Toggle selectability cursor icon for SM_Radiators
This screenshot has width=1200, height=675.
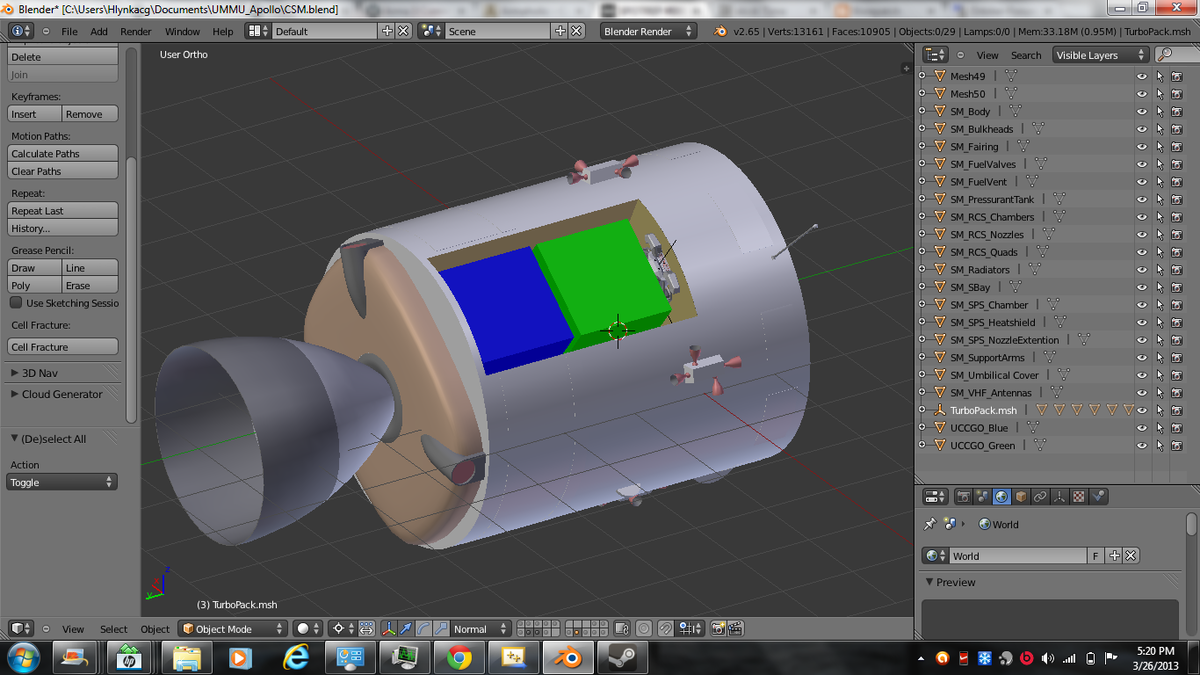pyautogui.click(x=1160, y=269)
